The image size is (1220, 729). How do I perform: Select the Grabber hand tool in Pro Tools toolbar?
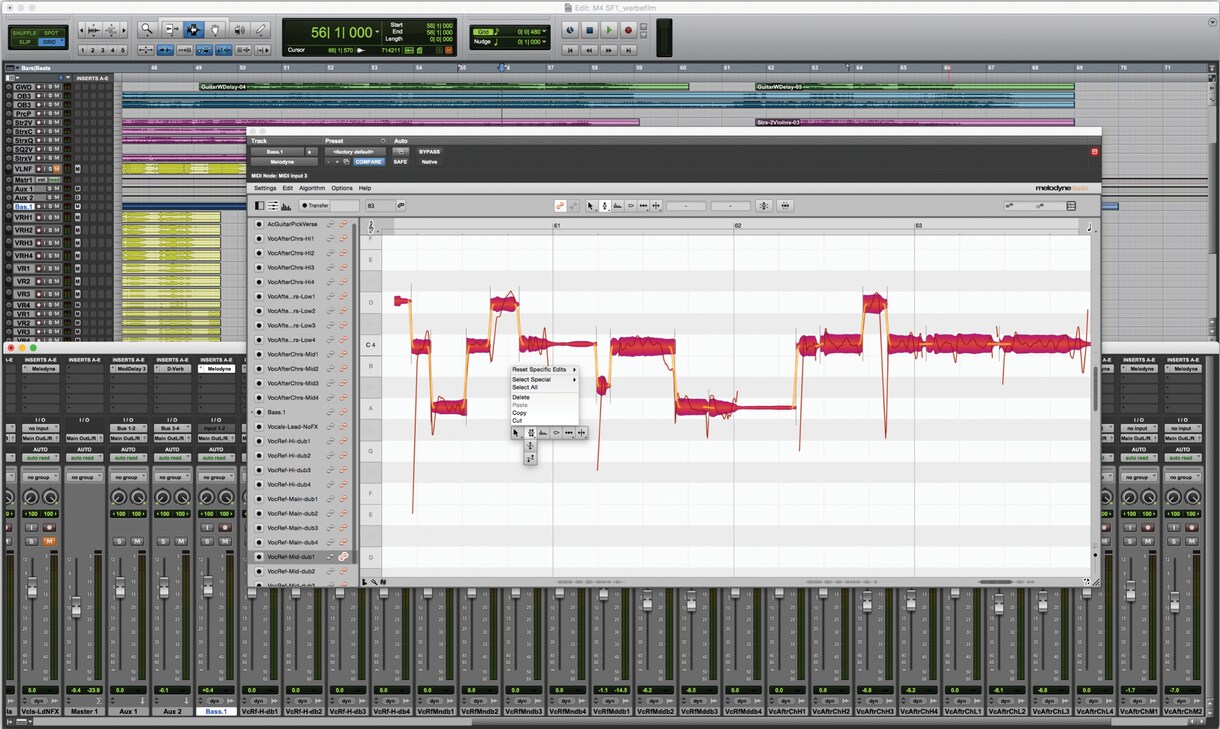(216, 30)
